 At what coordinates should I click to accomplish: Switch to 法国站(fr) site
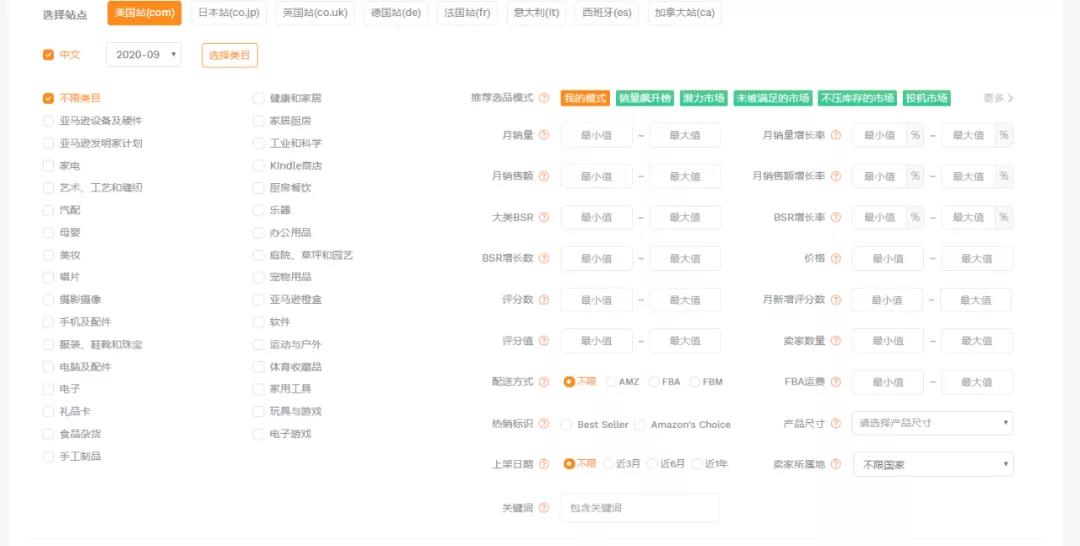(467, 13)
